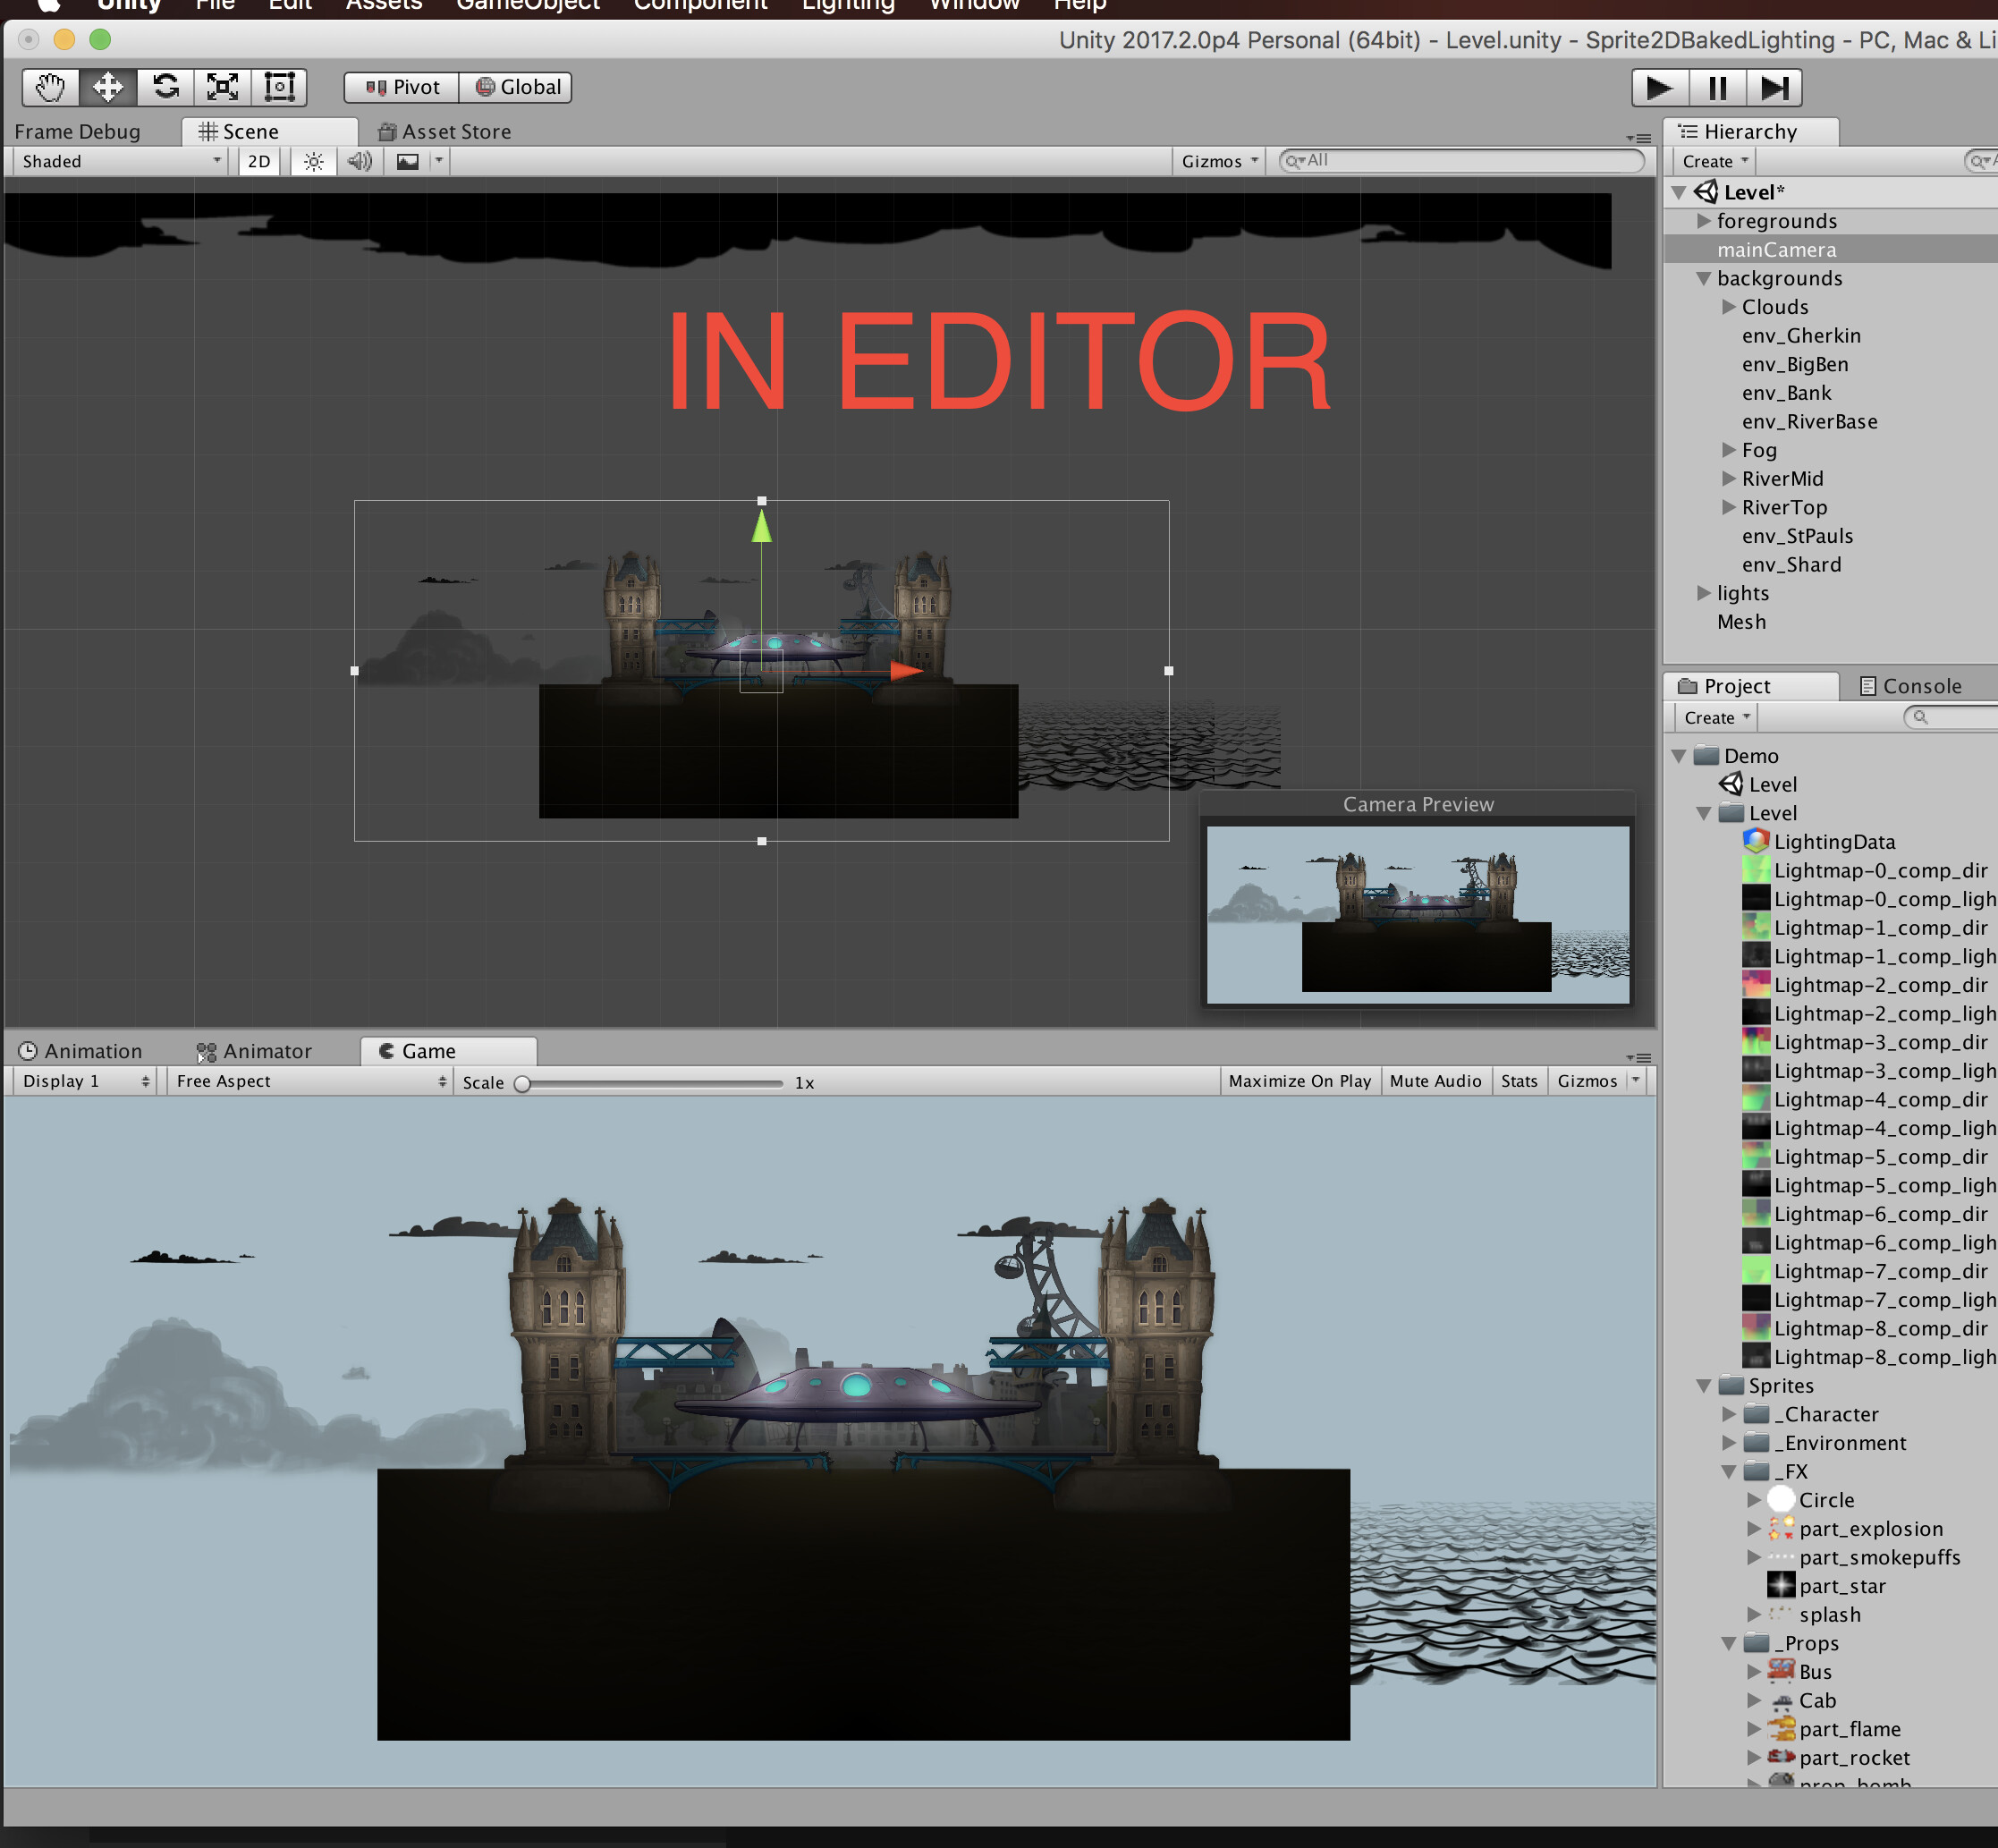Enable Maximize On Play
Image resolution: width=1998 pixels, height=1848 pixels.
1299,1081
